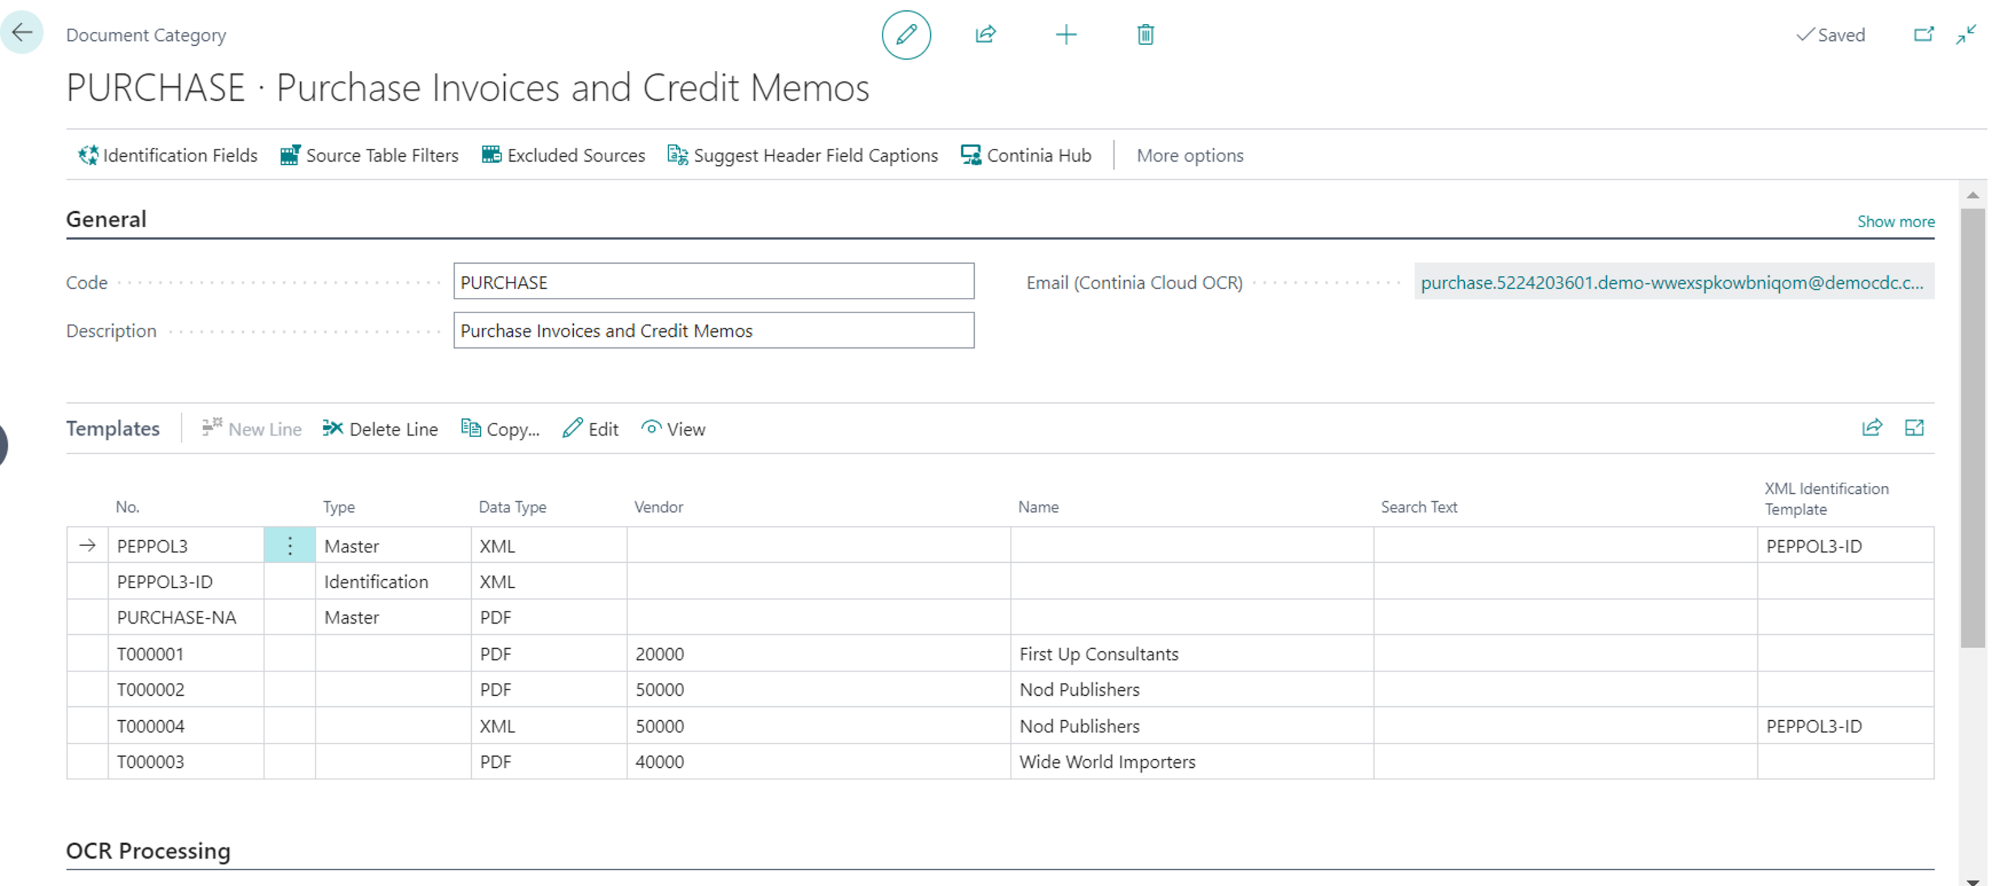2000x886 pixels.
Task: Share the Templates list via its icon
Action: pyautogui.click(x=1872, y=428)
